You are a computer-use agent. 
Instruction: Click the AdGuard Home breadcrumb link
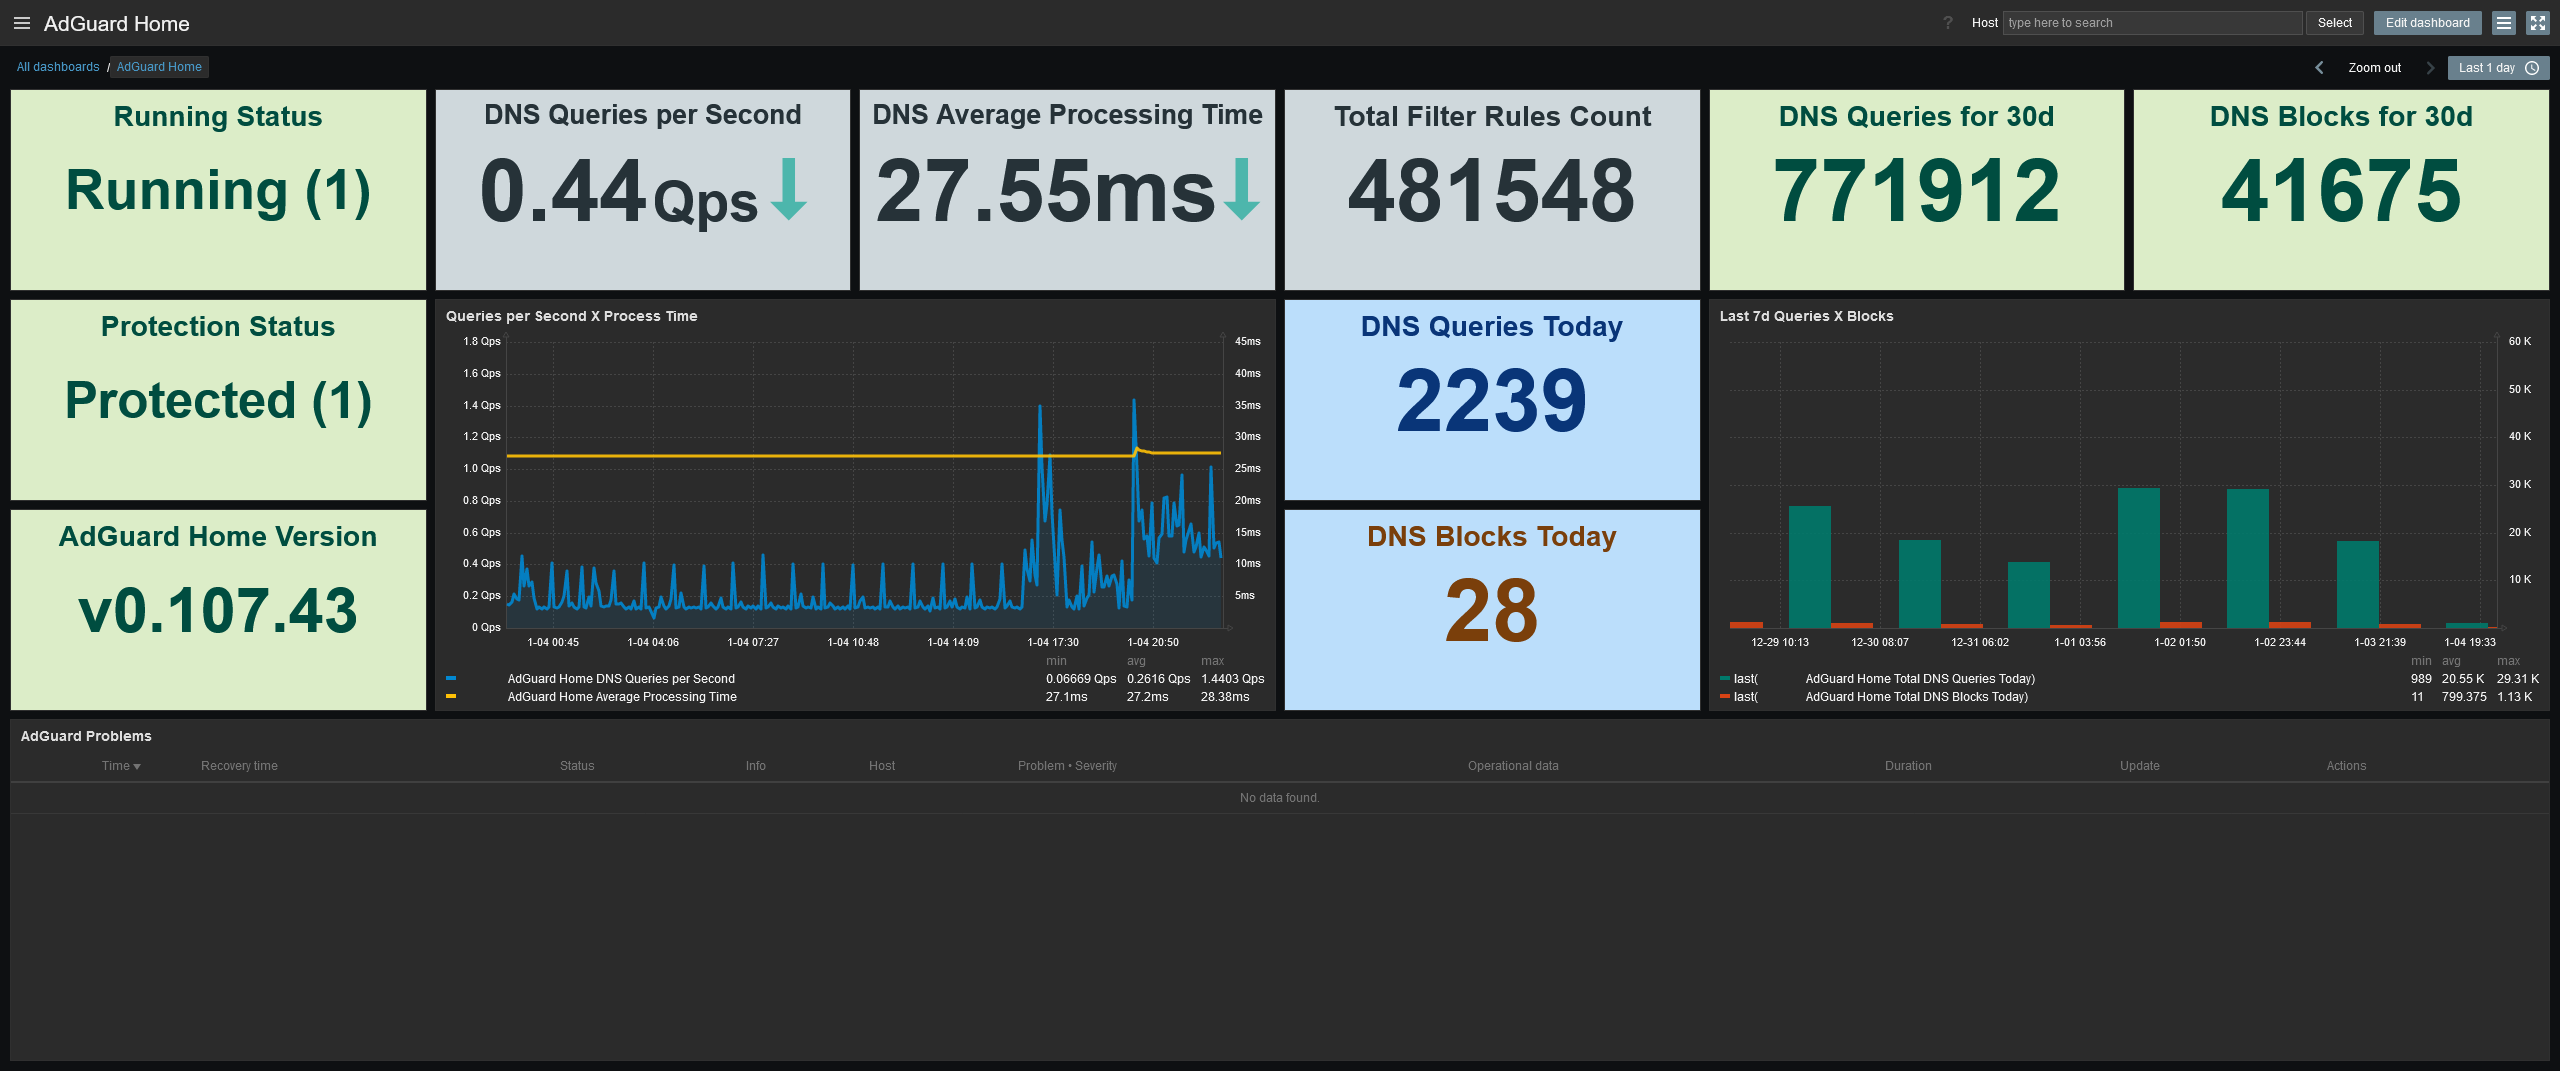pos(159,67)
